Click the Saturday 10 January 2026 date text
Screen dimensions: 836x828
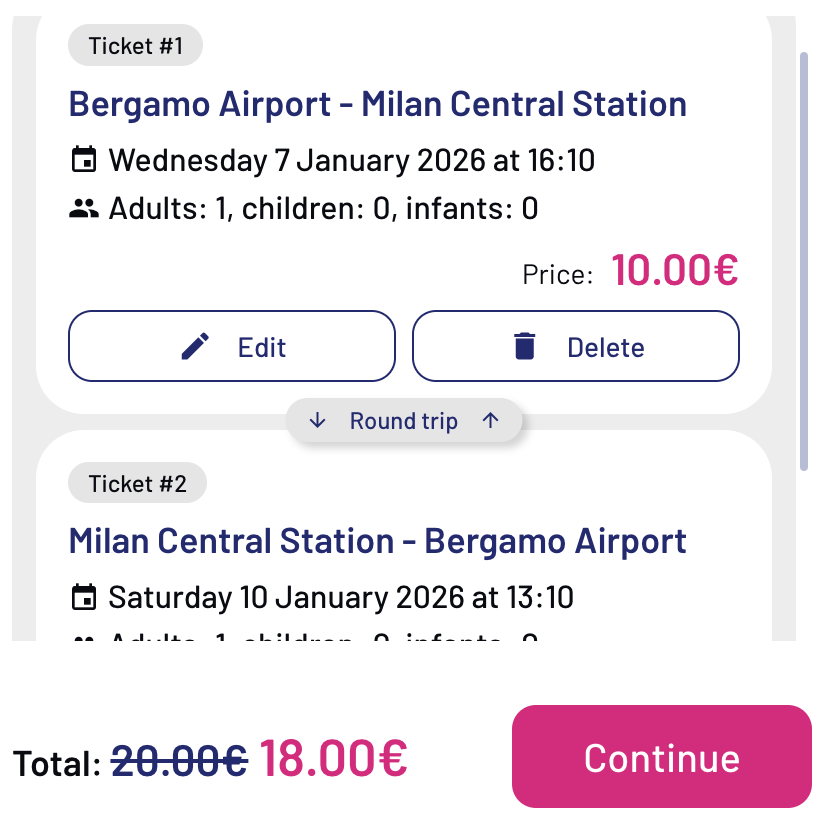(x=340, y=598)
